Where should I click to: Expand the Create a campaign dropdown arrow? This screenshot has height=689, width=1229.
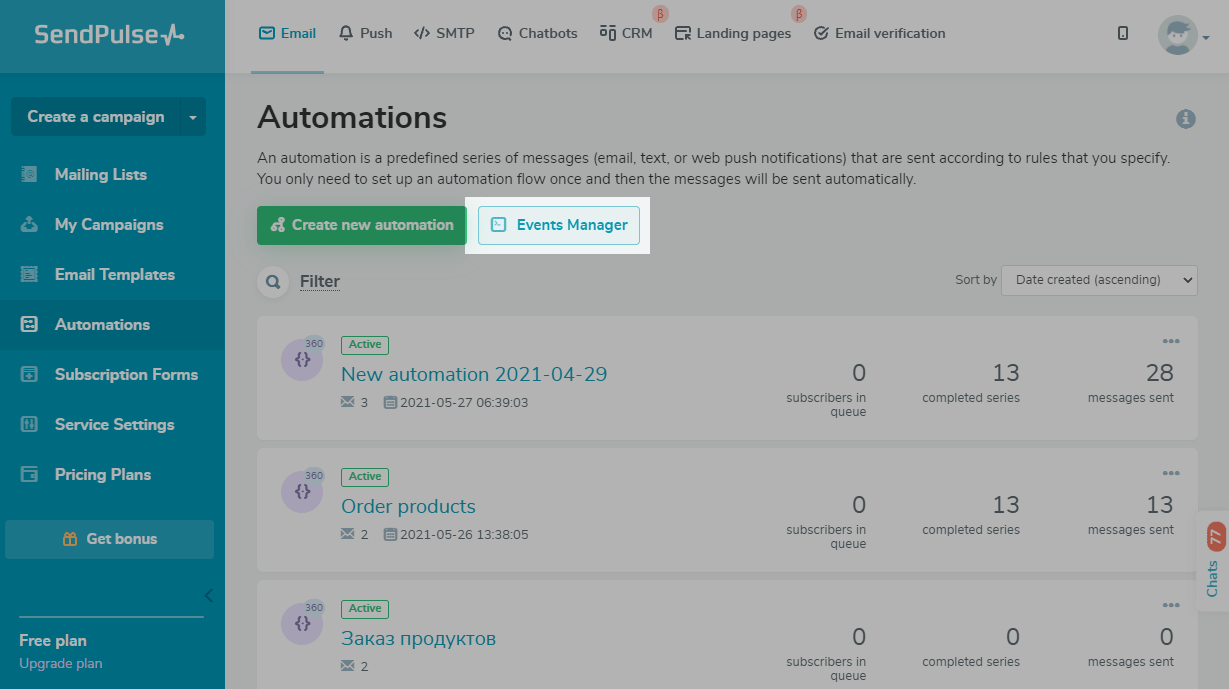[192, 117]
